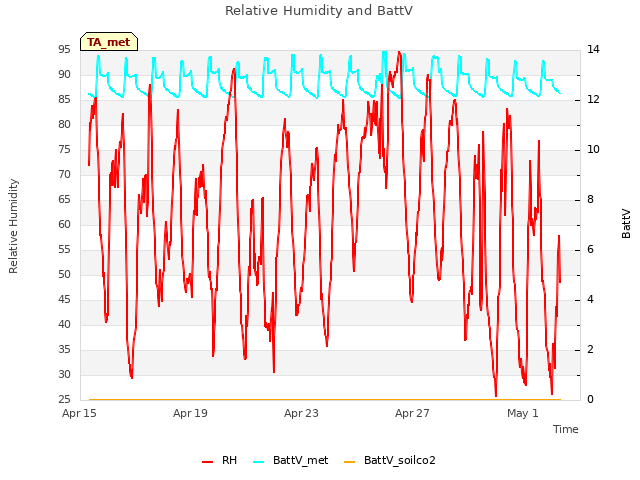Click the cyan BattV_met legend swatch
640x480 pixels.
258,461
